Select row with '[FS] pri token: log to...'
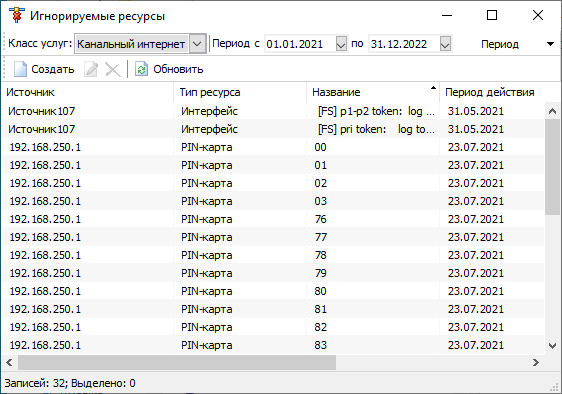Screen dimensions: 562x394 (x=273, y=129)
